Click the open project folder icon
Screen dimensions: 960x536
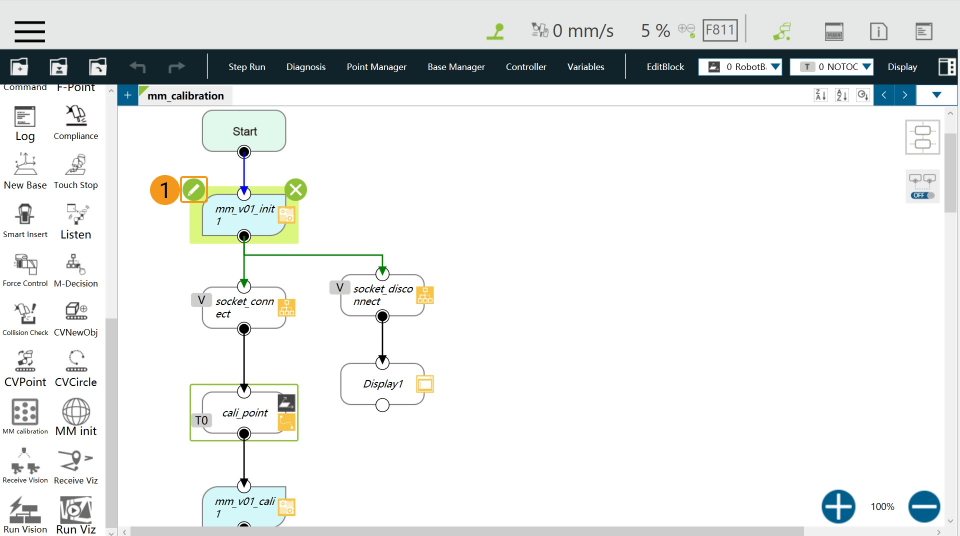pyautogui.click(x=97, y=66)
